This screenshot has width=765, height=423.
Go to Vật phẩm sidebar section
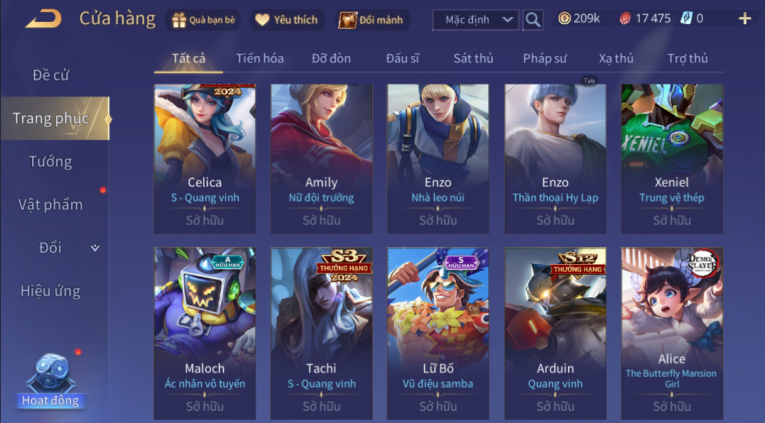(50, 204)
